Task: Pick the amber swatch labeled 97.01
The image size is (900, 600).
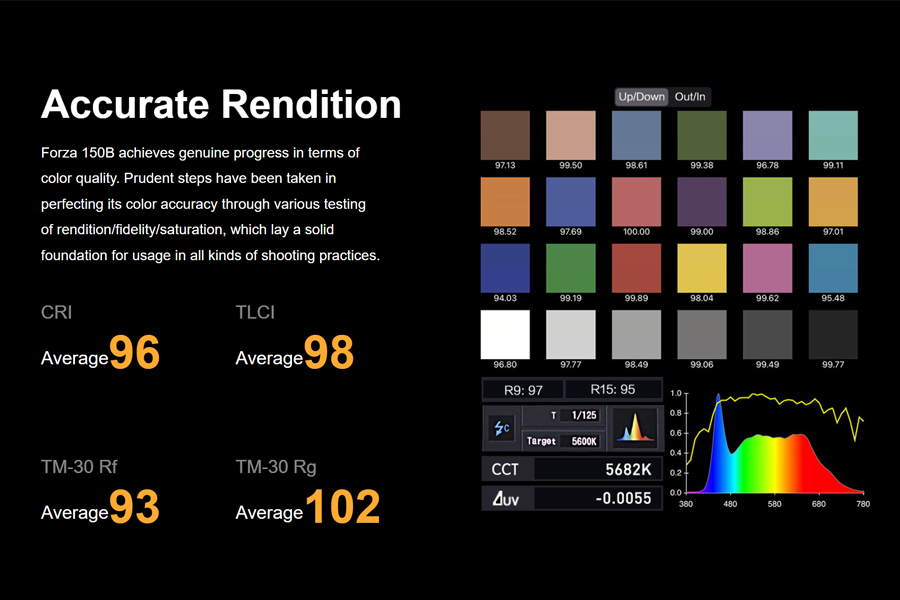Action: click(x=833, y=202)
